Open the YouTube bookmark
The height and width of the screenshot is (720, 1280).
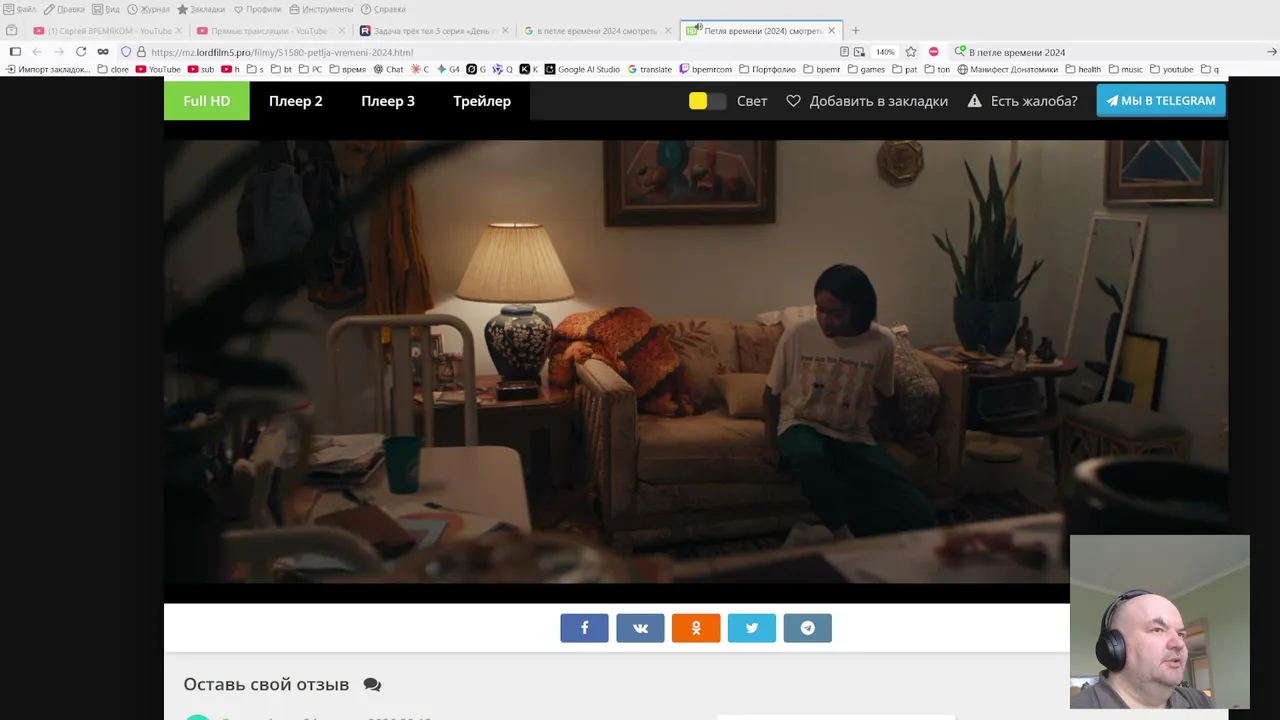158,70
